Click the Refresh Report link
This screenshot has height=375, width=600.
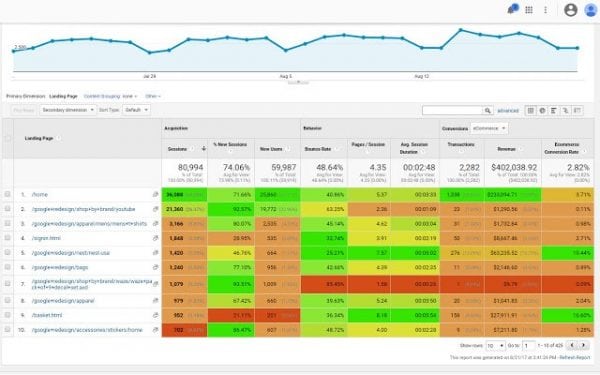pyautogui.click(x=575, y=357)
